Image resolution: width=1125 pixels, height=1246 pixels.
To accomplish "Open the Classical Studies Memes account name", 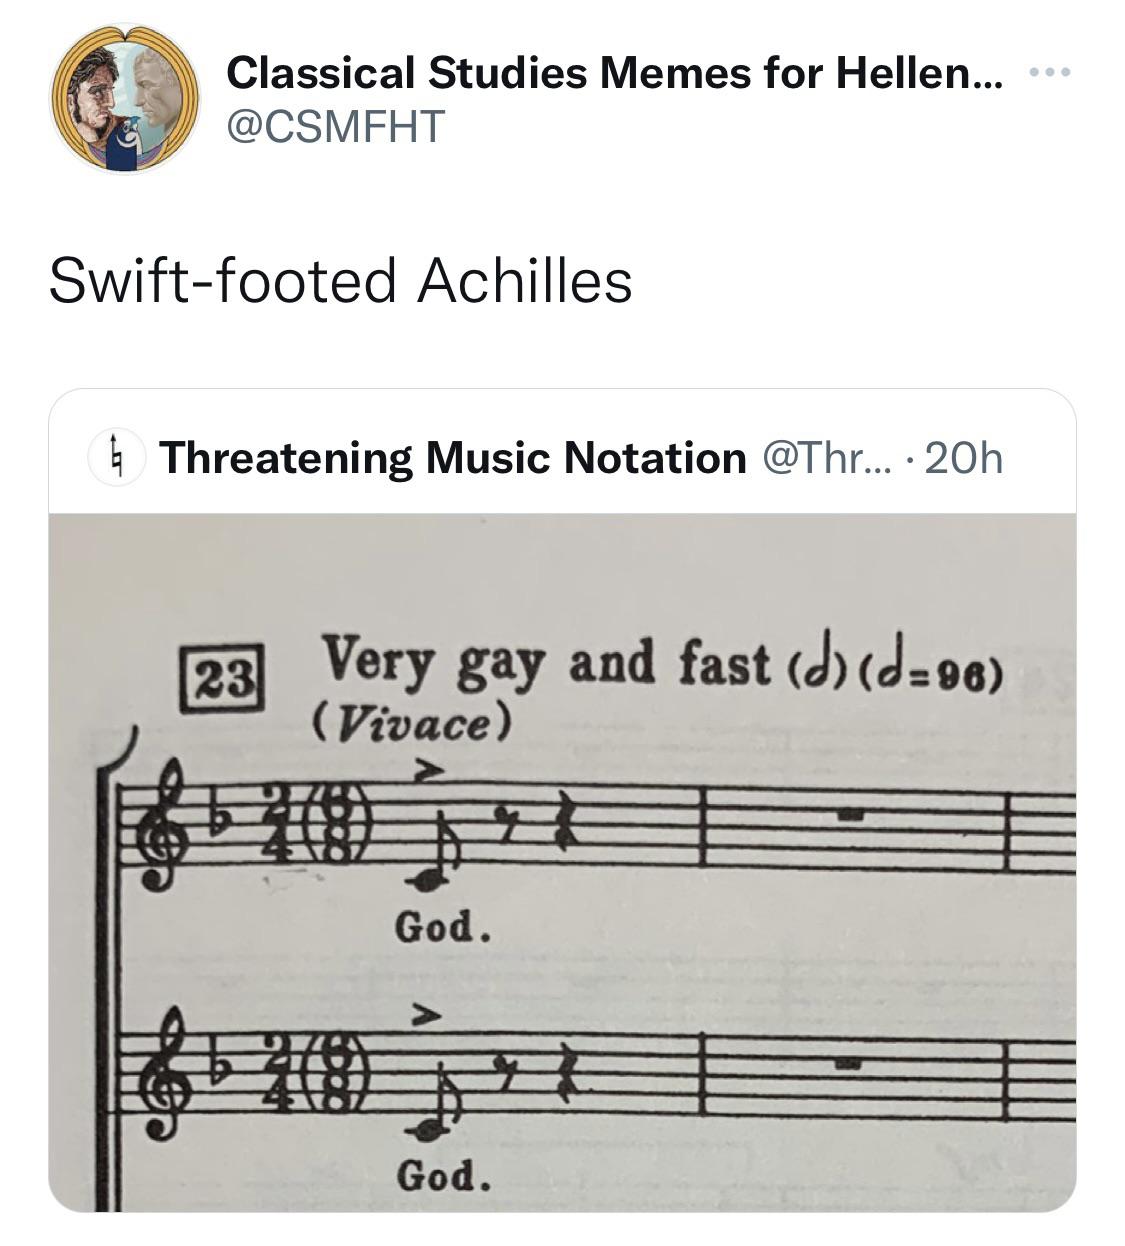I will coord(612,72).
